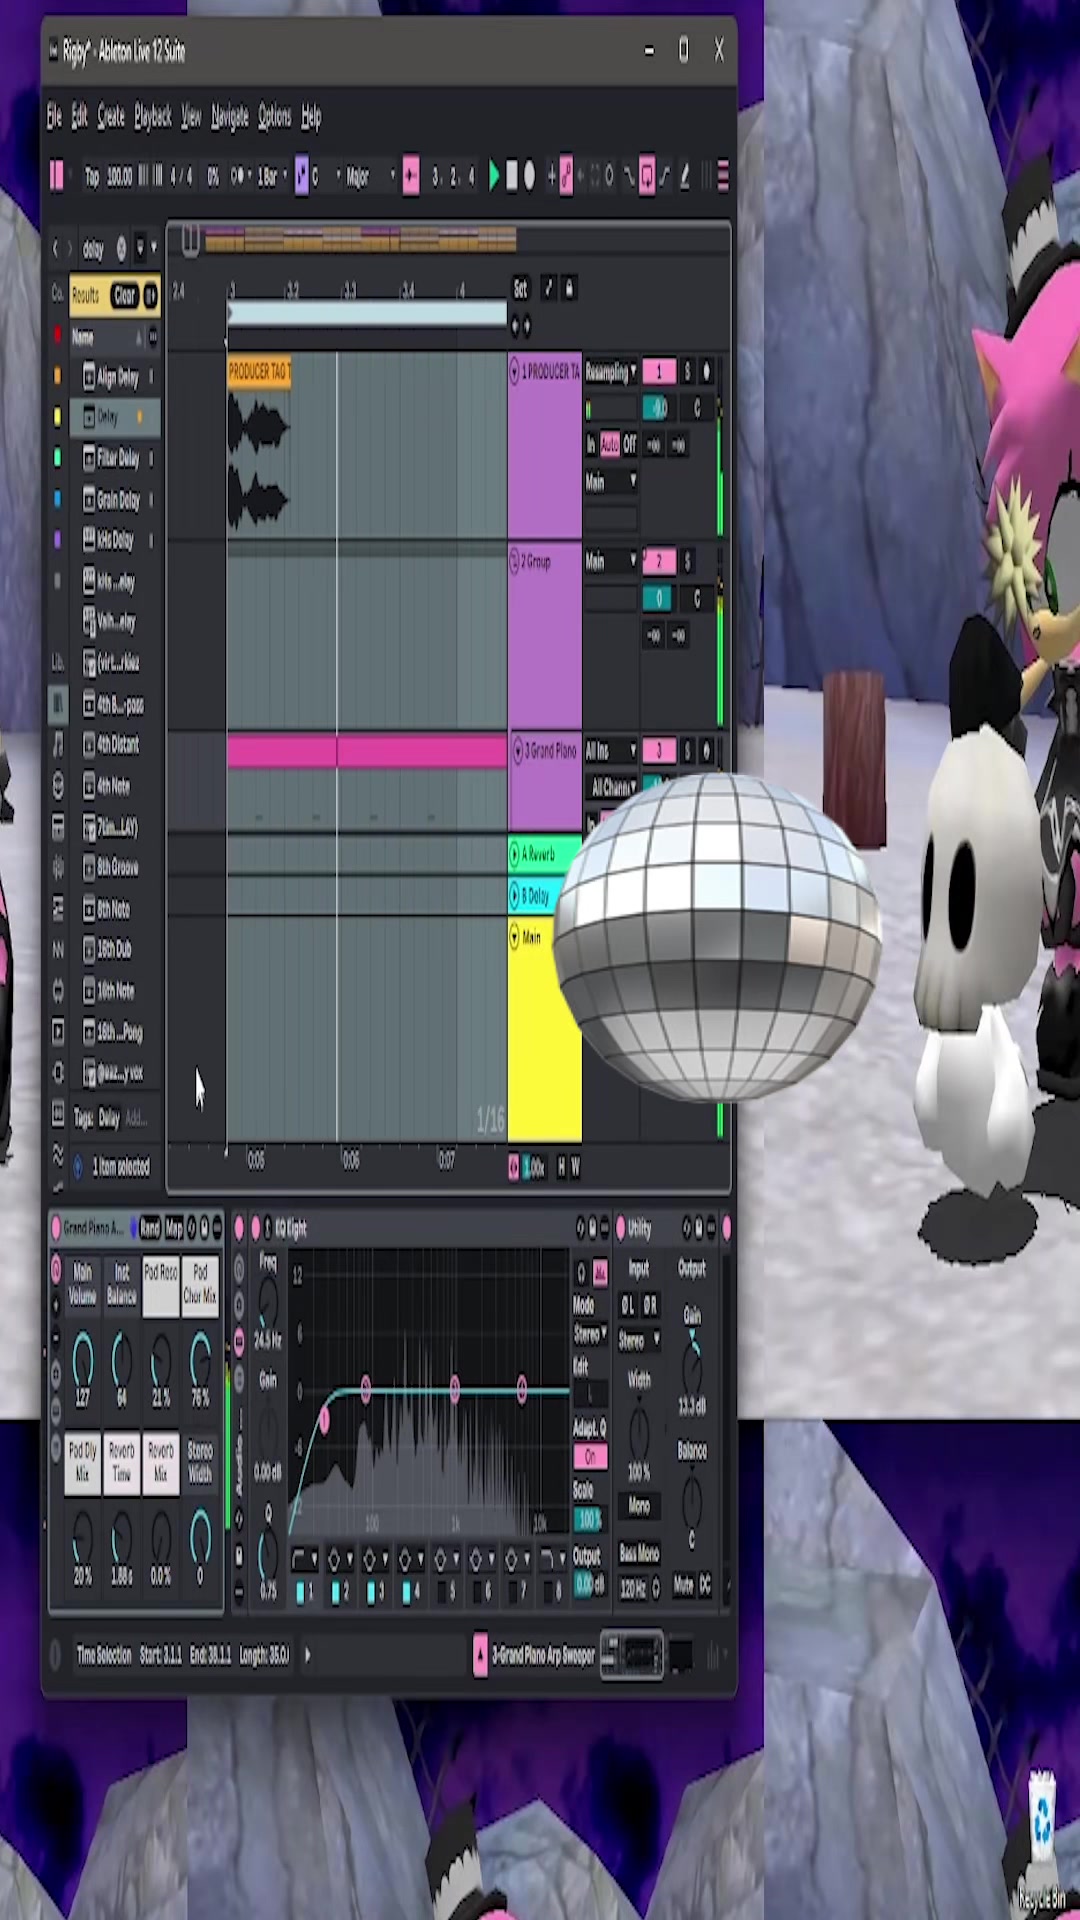
Task: Activate Draw Mode pencil icon
Action: 685,177
